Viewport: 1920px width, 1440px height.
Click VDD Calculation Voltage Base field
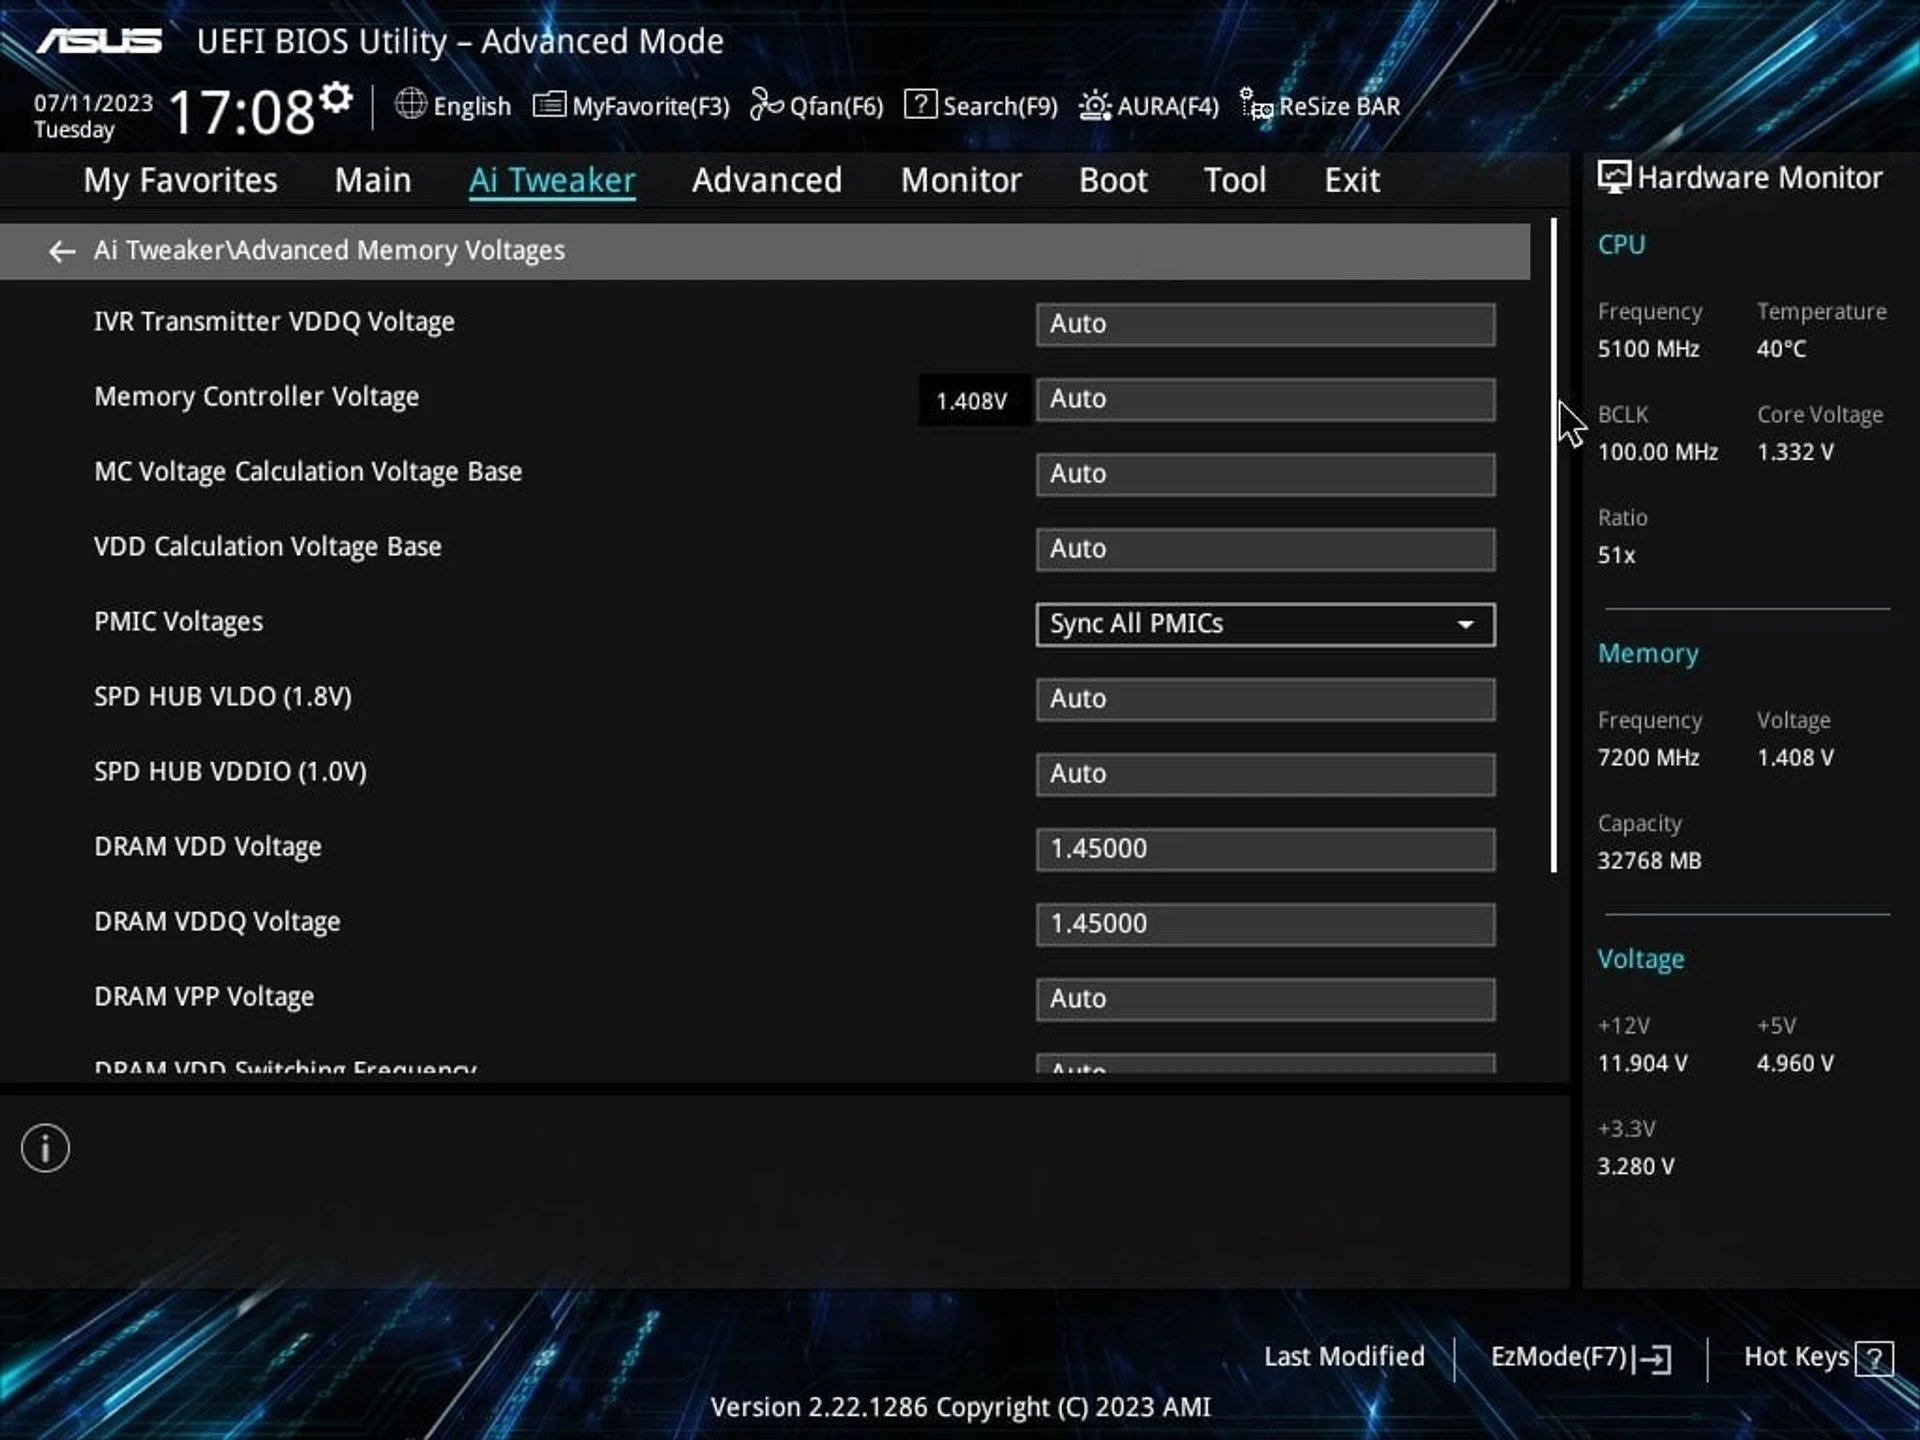(1266, 549)
